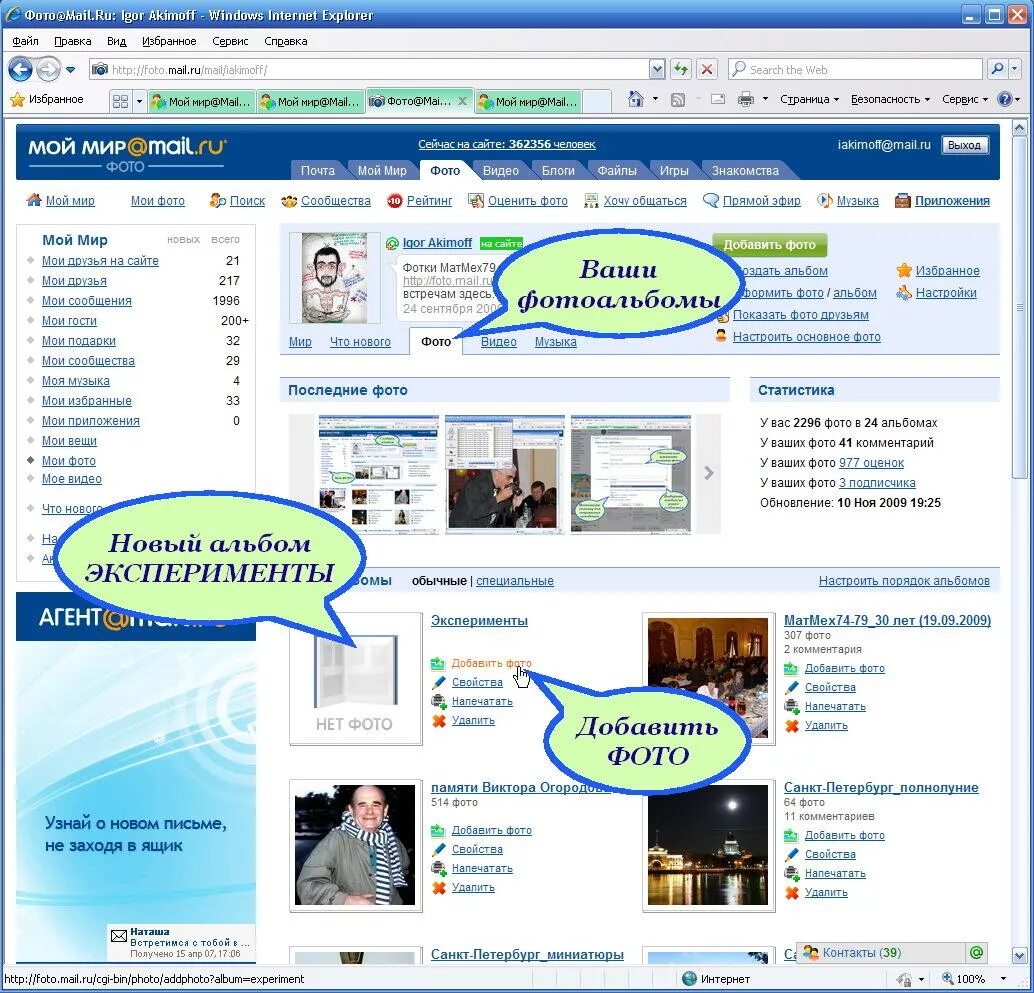
Task: Click the Add to favorites star icon (Избранное)
Action: pos(904,270)
